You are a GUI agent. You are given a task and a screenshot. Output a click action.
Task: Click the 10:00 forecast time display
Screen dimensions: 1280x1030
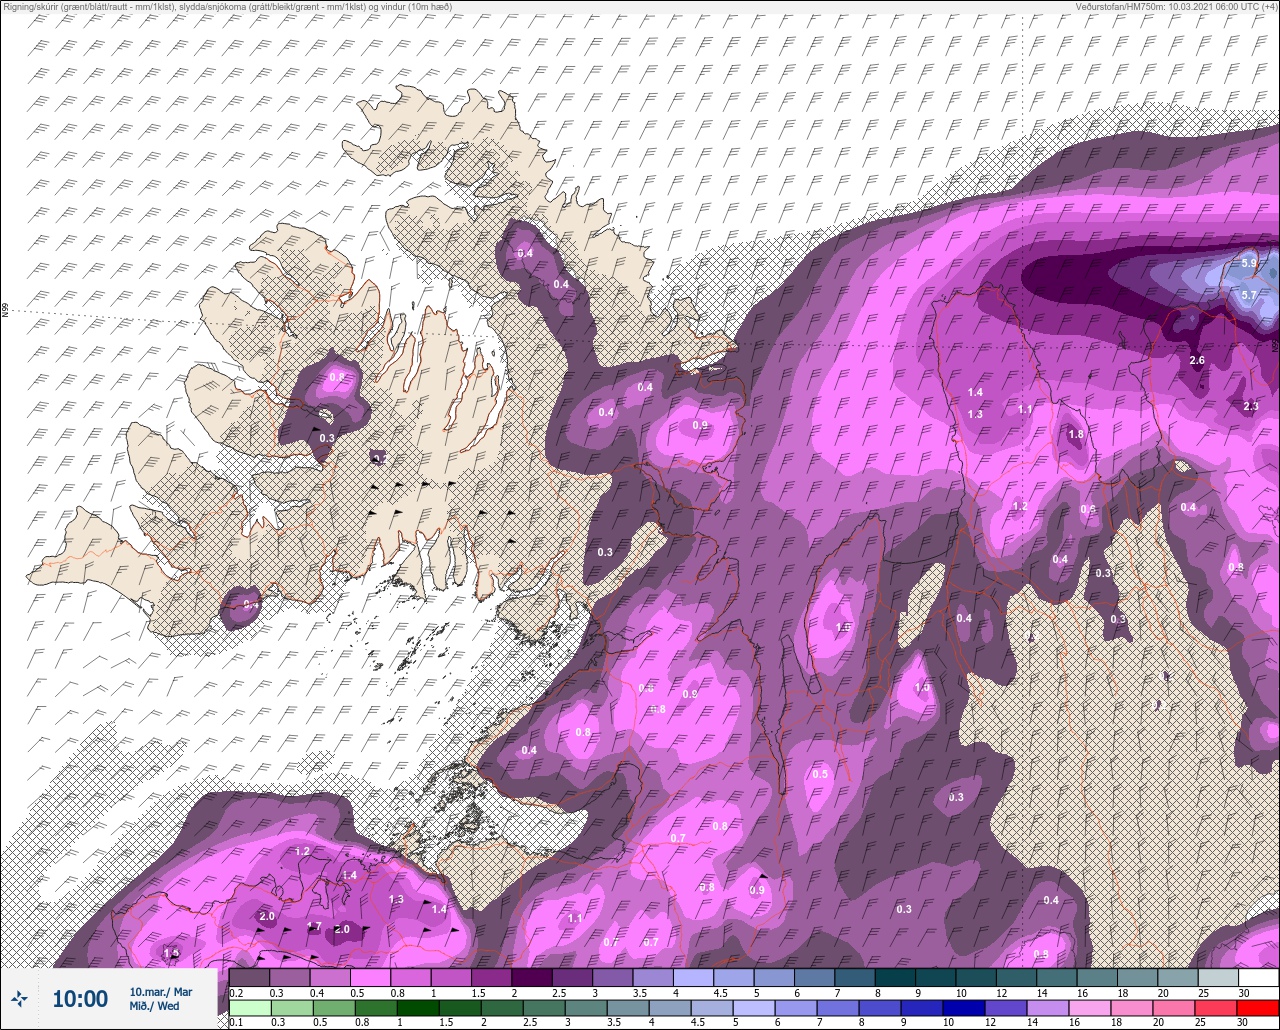[x=80, y=998]
